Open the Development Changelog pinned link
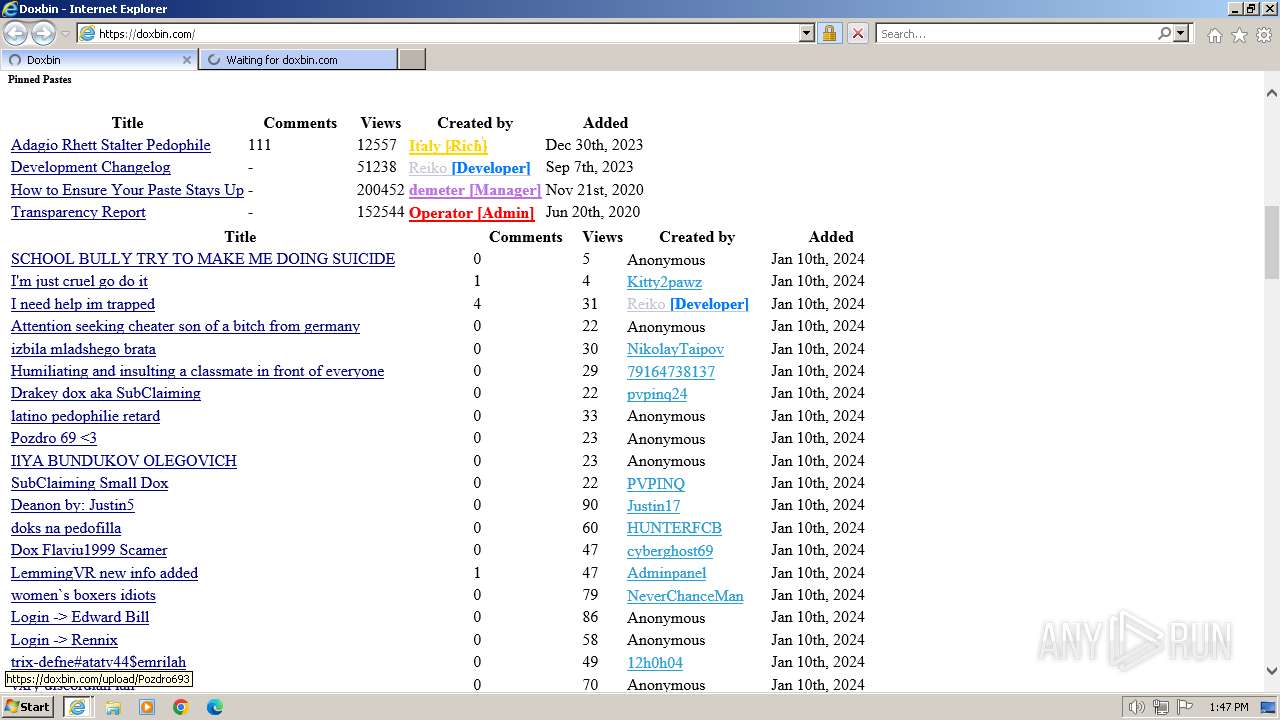The height and width of the screenshot is (720, 1280). pos(91,167)
